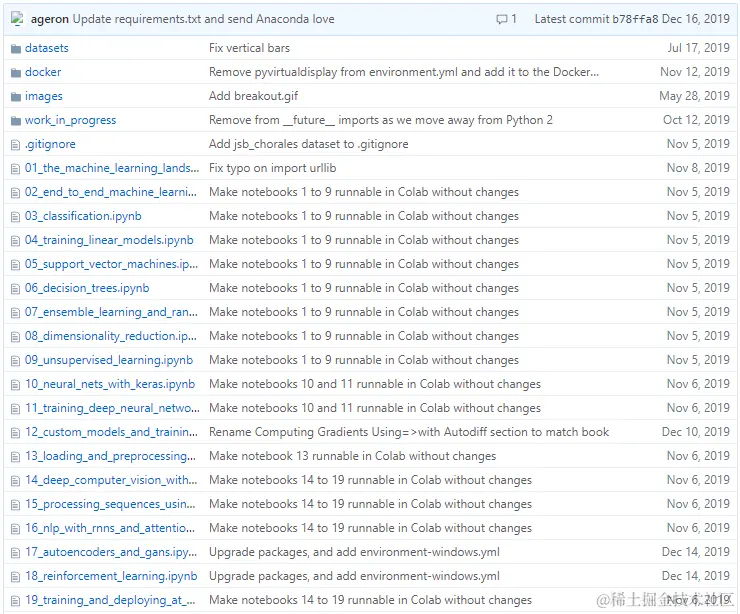Open commit 'Remove pyvirtualdisplay from environment.yml'
Screen dimensions: 740x614
pos(404,72)
